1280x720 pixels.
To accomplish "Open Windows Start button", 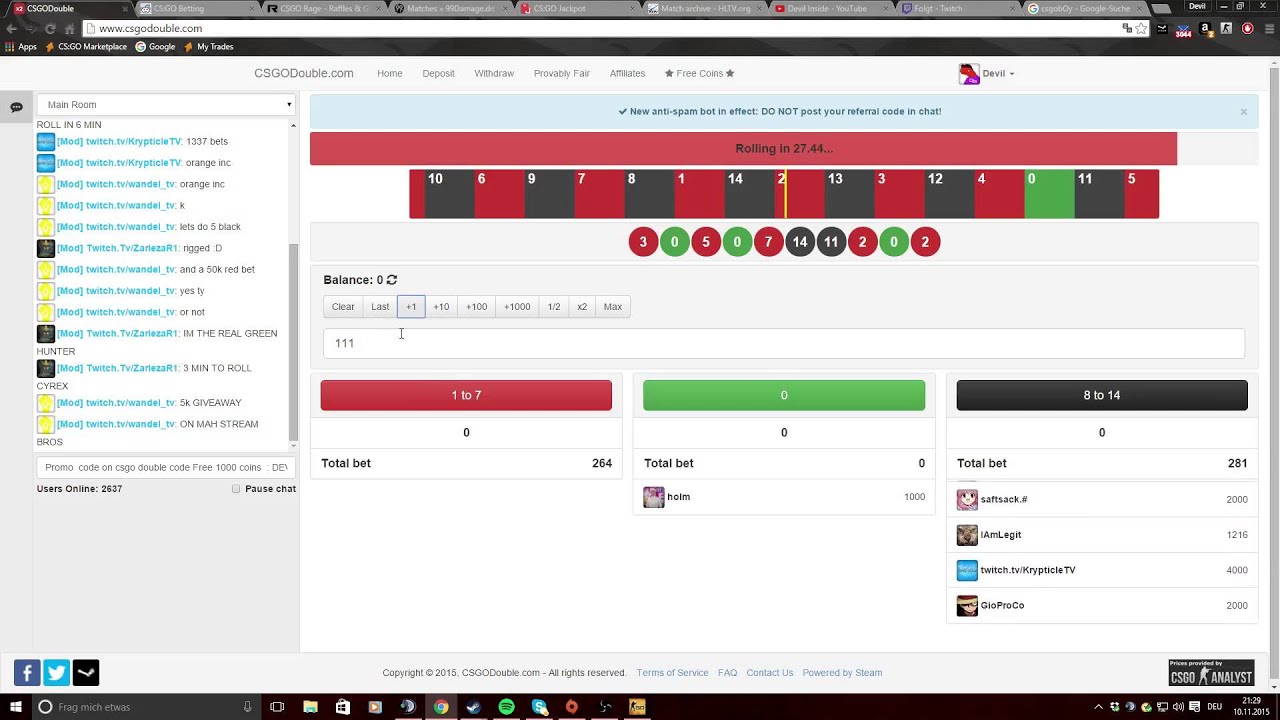I will (16, 707).
